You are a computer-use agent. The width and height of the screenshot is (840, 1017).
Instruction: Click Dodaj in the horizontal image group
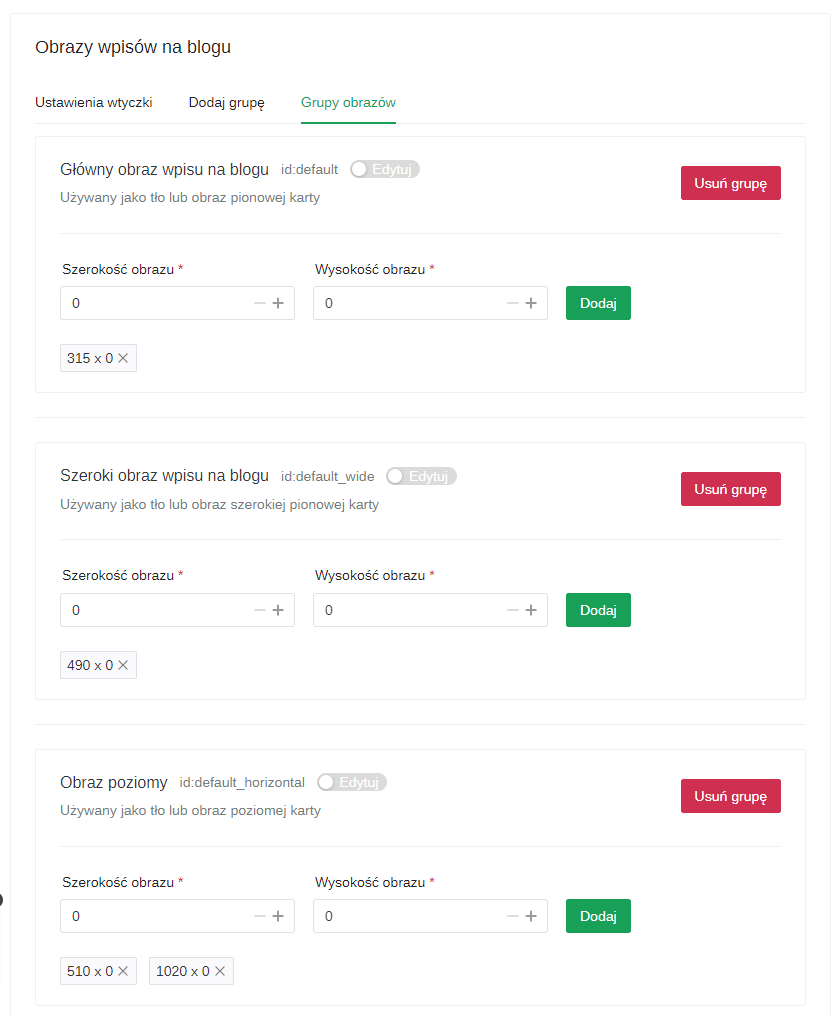point(598,916)
